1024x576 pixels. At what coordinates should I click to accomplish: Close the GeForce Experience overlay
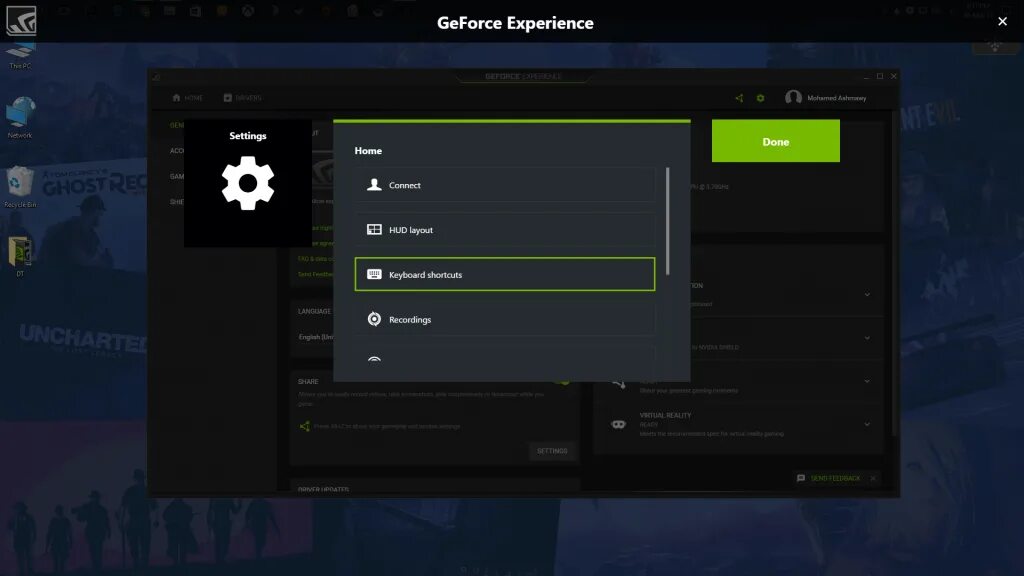point(1002,22)
